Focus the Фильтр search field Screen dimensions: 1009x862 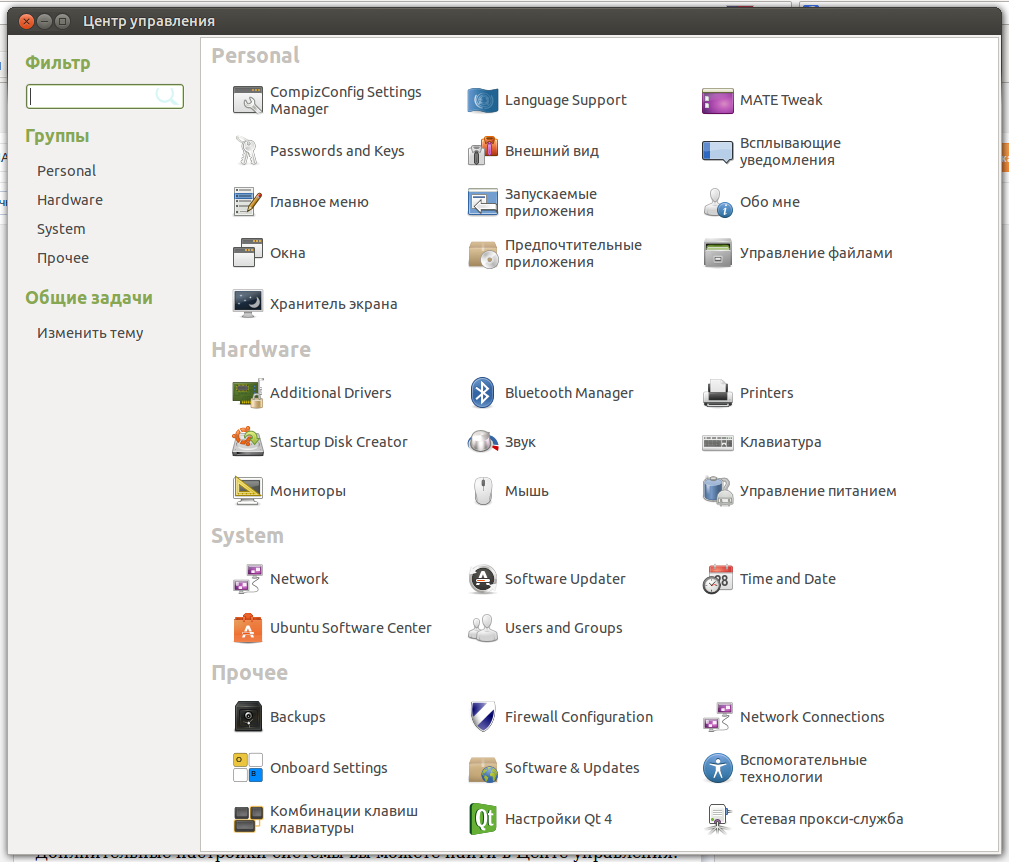click(x=105, y=96)
